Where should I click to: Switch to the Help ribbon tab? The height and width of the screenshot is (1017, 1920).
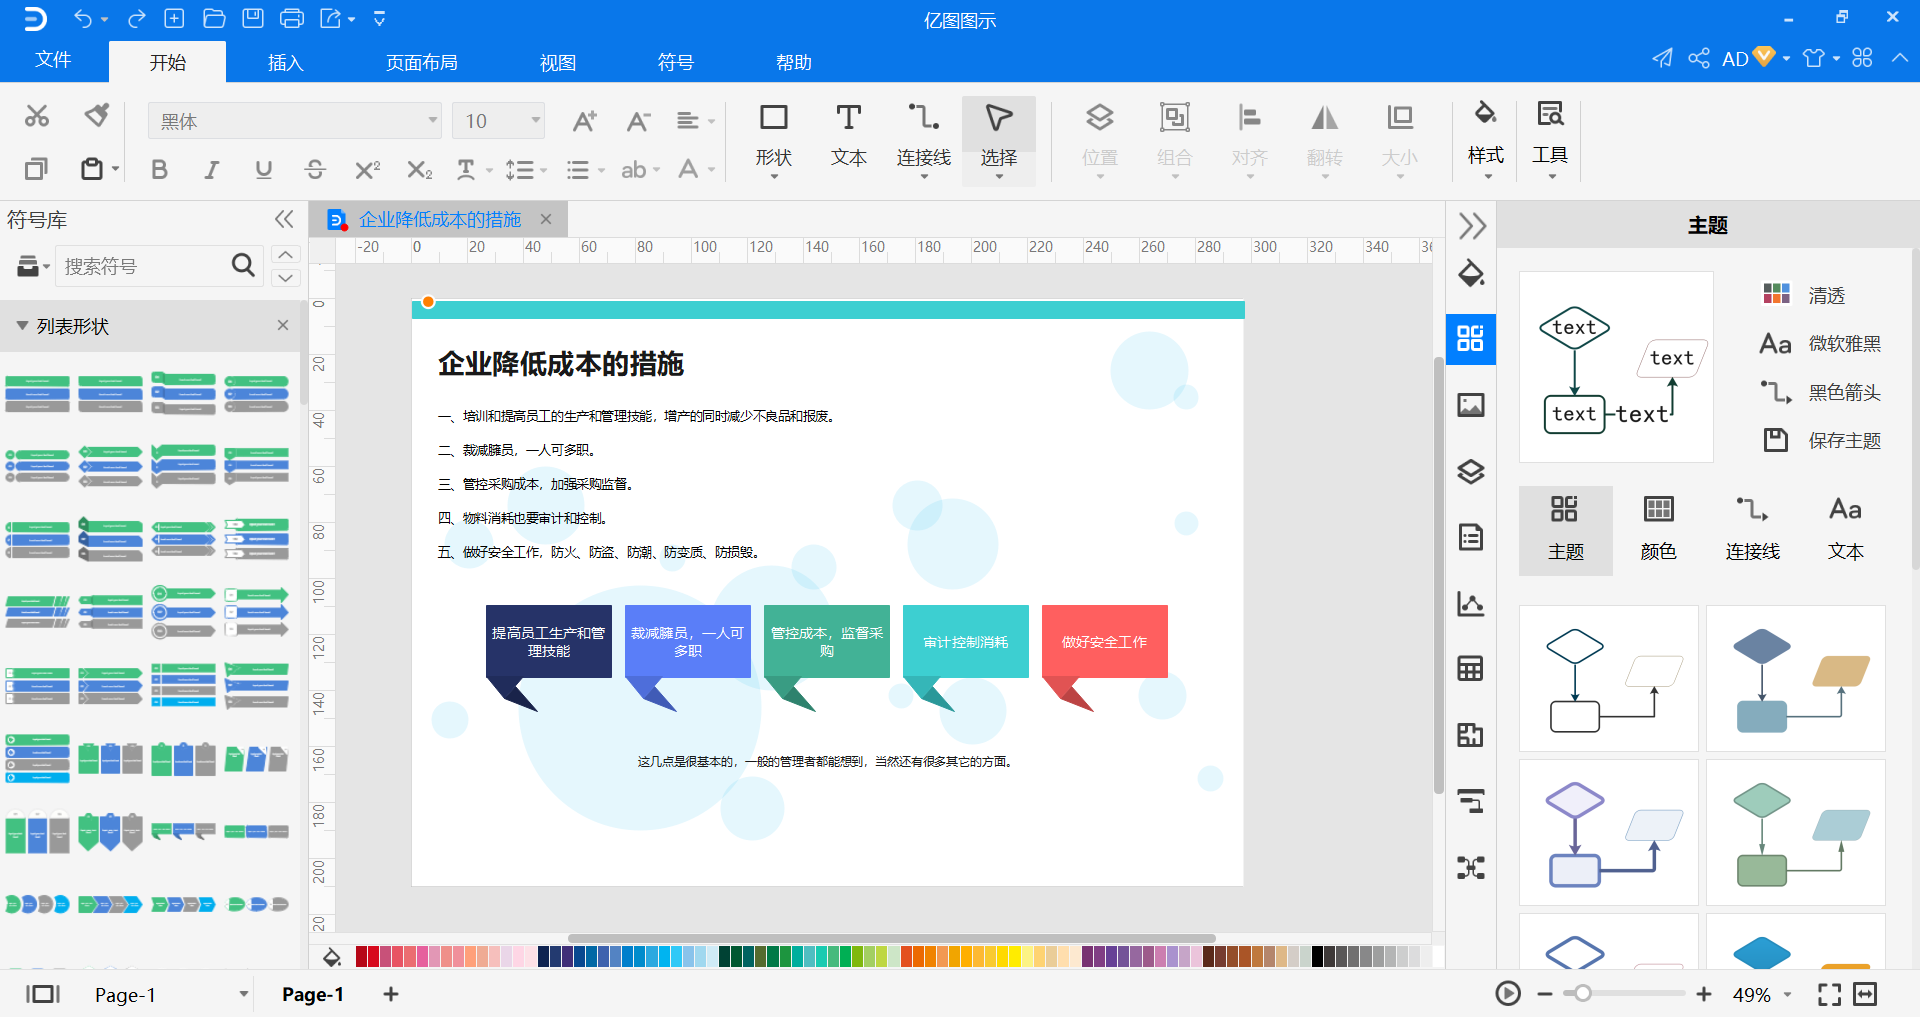tap(793, 62)
